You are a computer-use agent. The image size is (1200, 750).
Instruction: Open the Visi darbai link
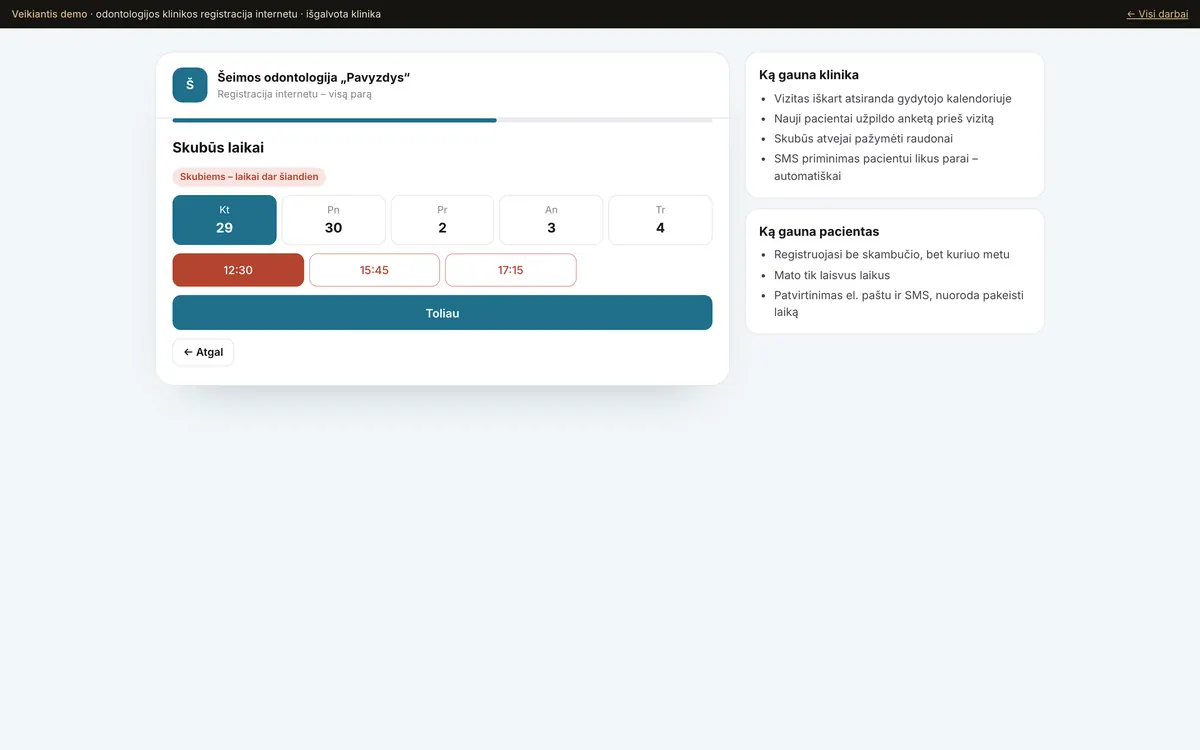[1157, 14]
